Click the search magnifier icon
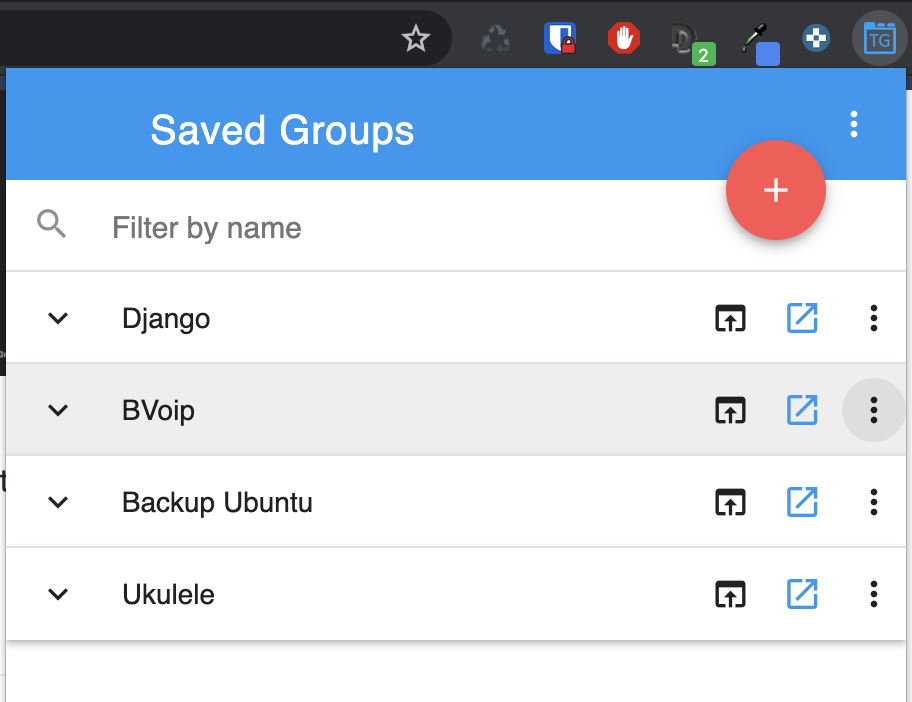Screen dimensions: 912x702 point(51,224)
